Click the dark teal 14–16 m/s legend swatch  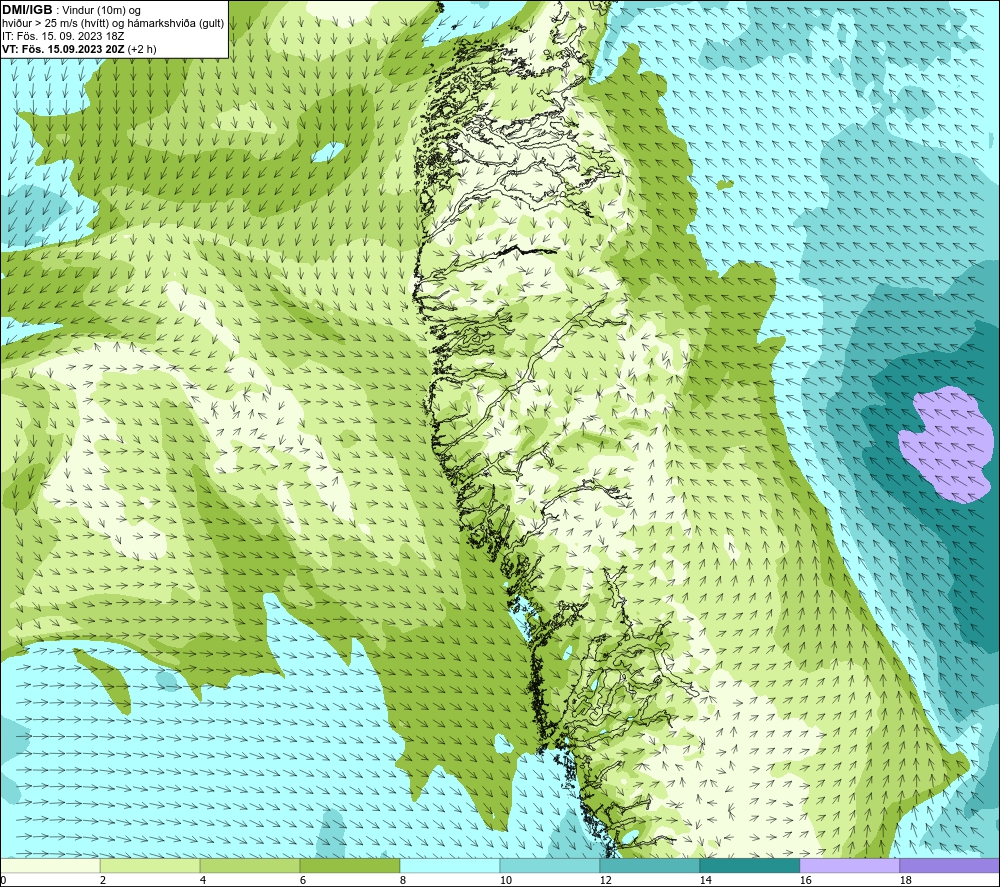750,865
